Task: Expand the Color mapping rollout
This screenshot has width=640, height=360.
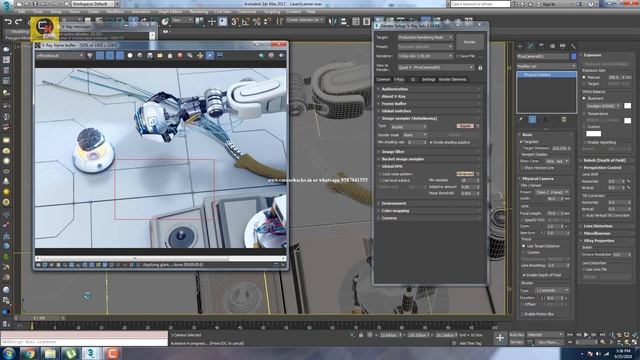Action: (428, 211)
